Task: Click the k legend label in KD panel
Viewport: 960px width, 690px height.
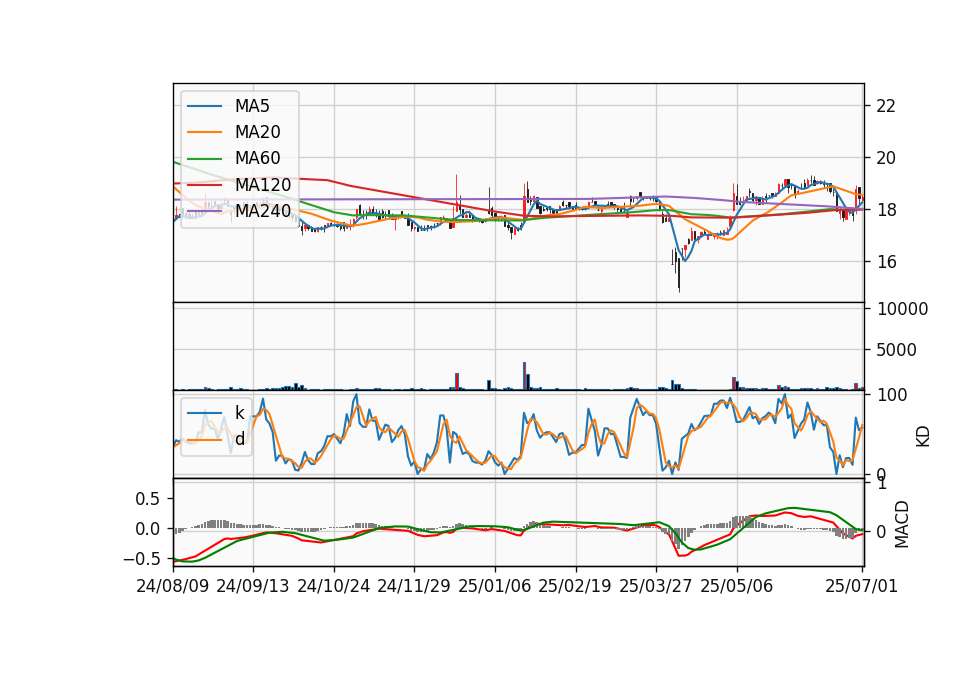Action: click(239, 413)
